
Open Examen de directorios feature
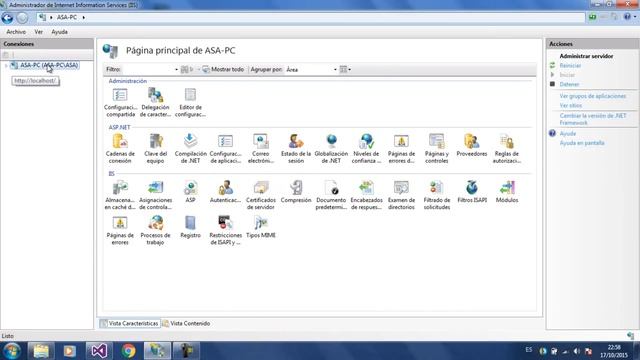click(x=401, y=195)
